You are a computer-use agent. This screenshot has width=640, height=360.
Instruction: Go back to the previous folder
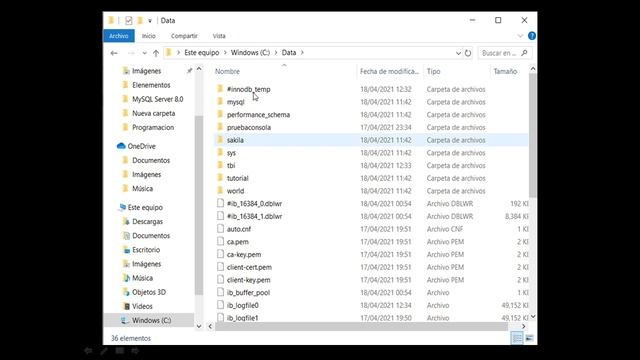pos(114,53)
